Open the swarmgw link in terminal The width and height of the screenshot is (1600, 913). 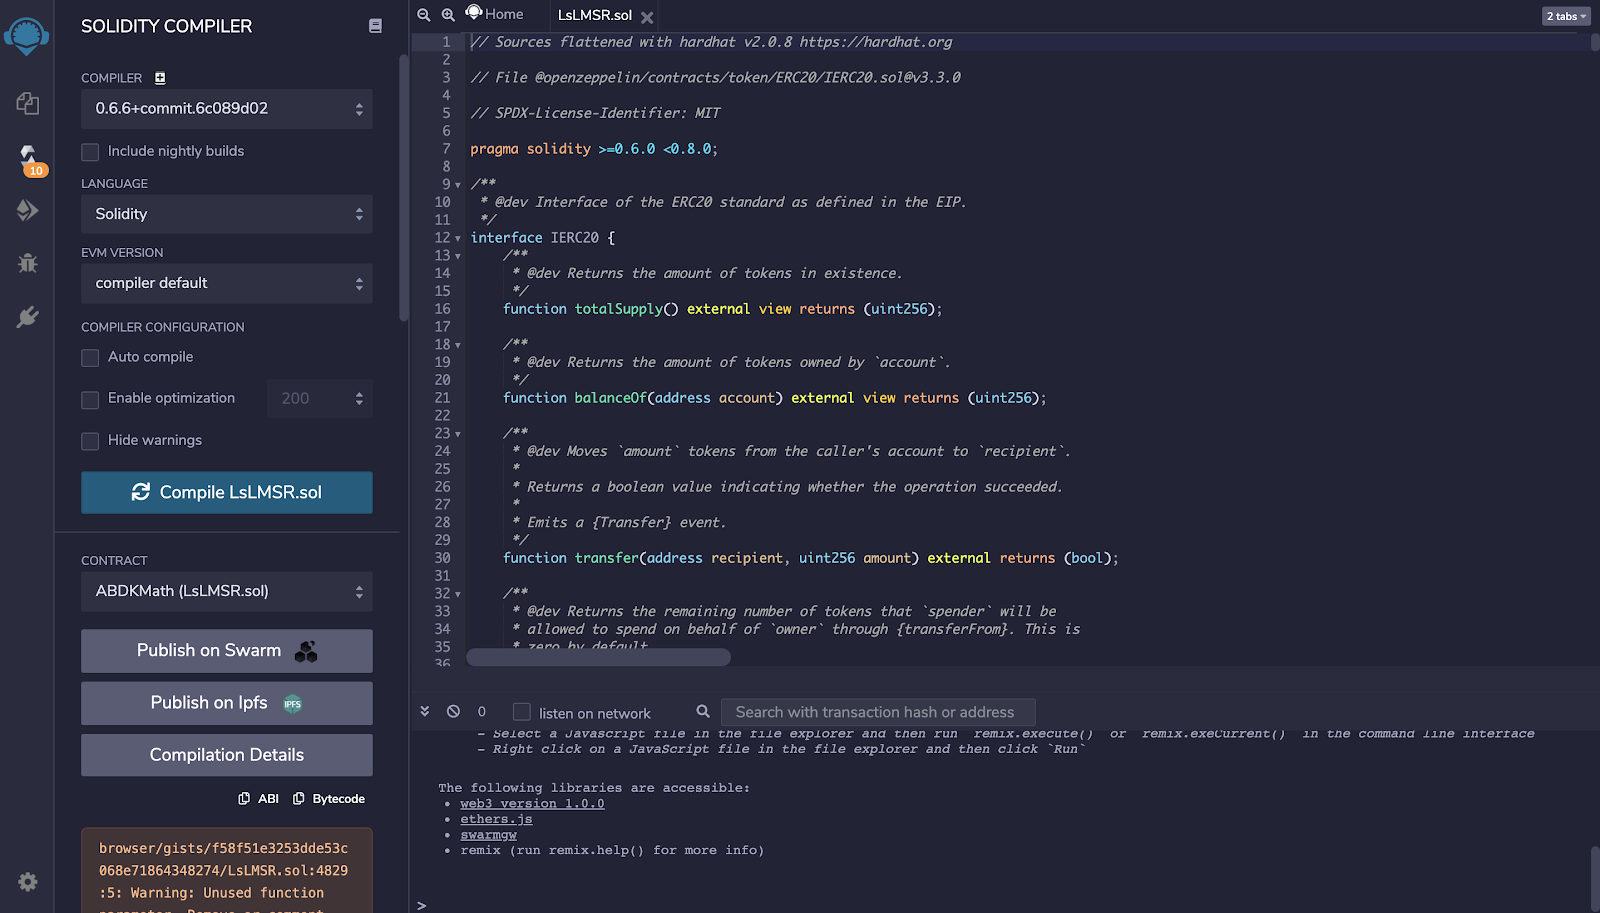(x=488, y=835)
